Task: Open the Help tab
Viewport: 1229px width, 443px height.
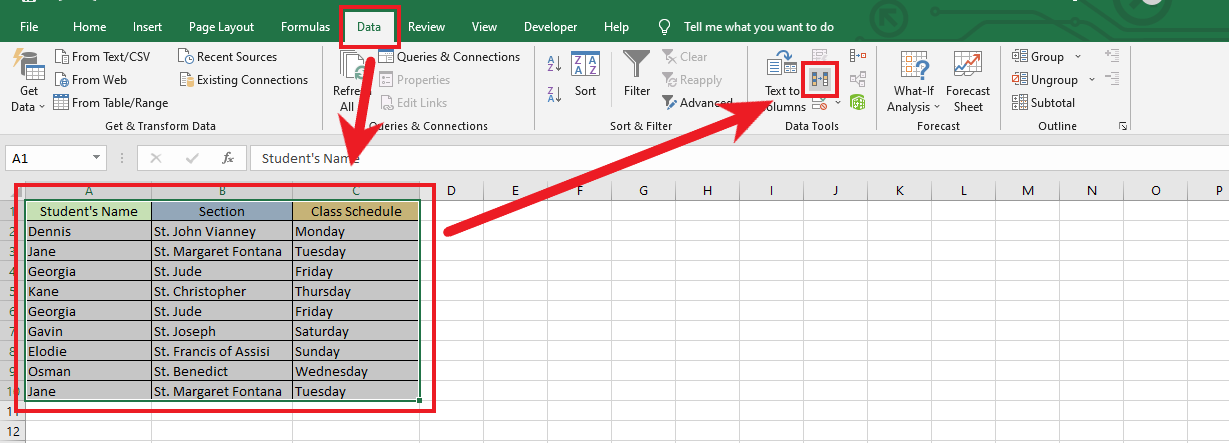Action: [617, 27]
